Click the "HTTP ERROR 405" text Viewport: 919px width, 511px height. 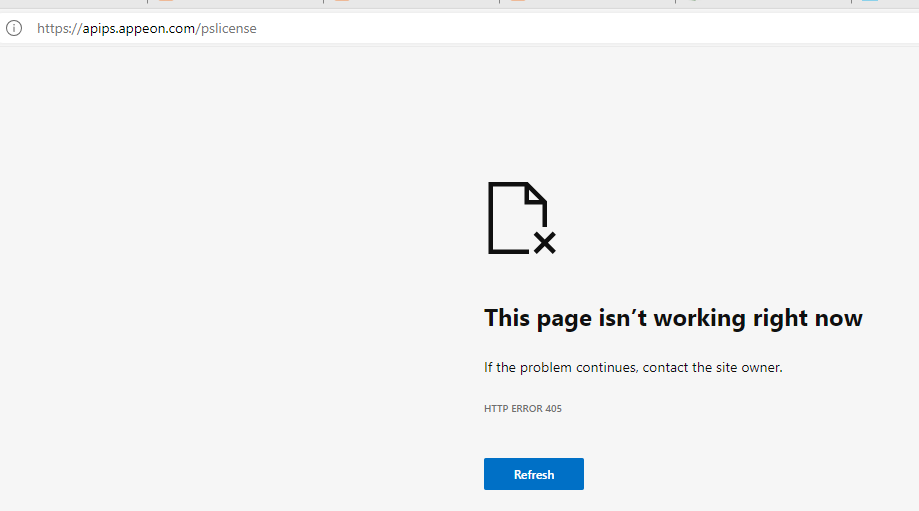(x=522, y=408)
